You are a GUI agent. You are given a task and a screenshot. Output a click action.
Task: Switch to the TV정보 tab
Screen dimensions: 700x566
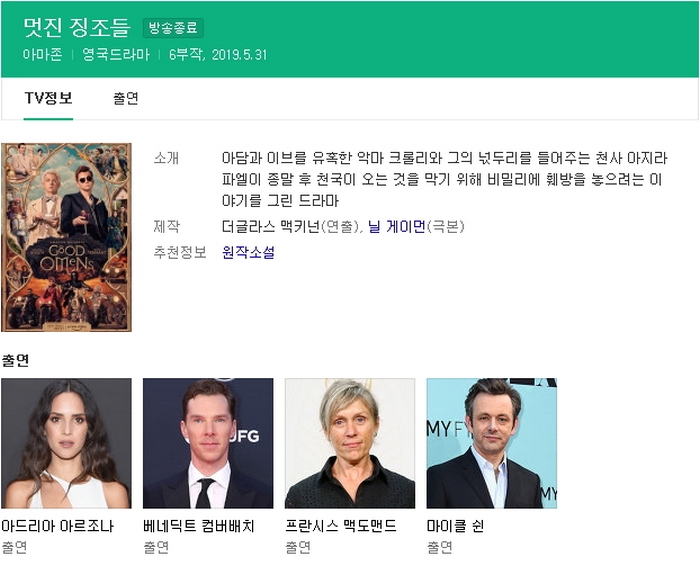(48, 98)
